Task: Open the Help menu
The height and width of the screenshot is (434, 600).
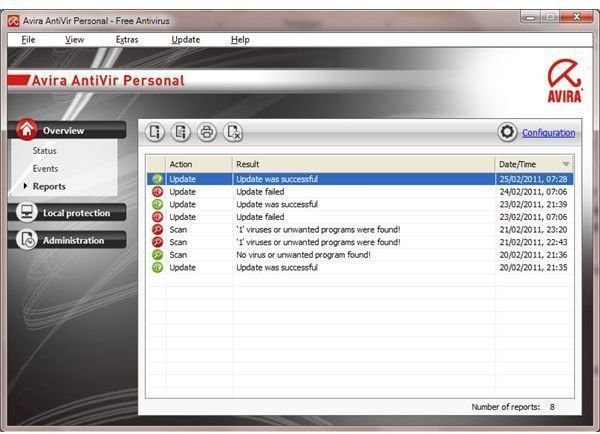Action: 240,40
